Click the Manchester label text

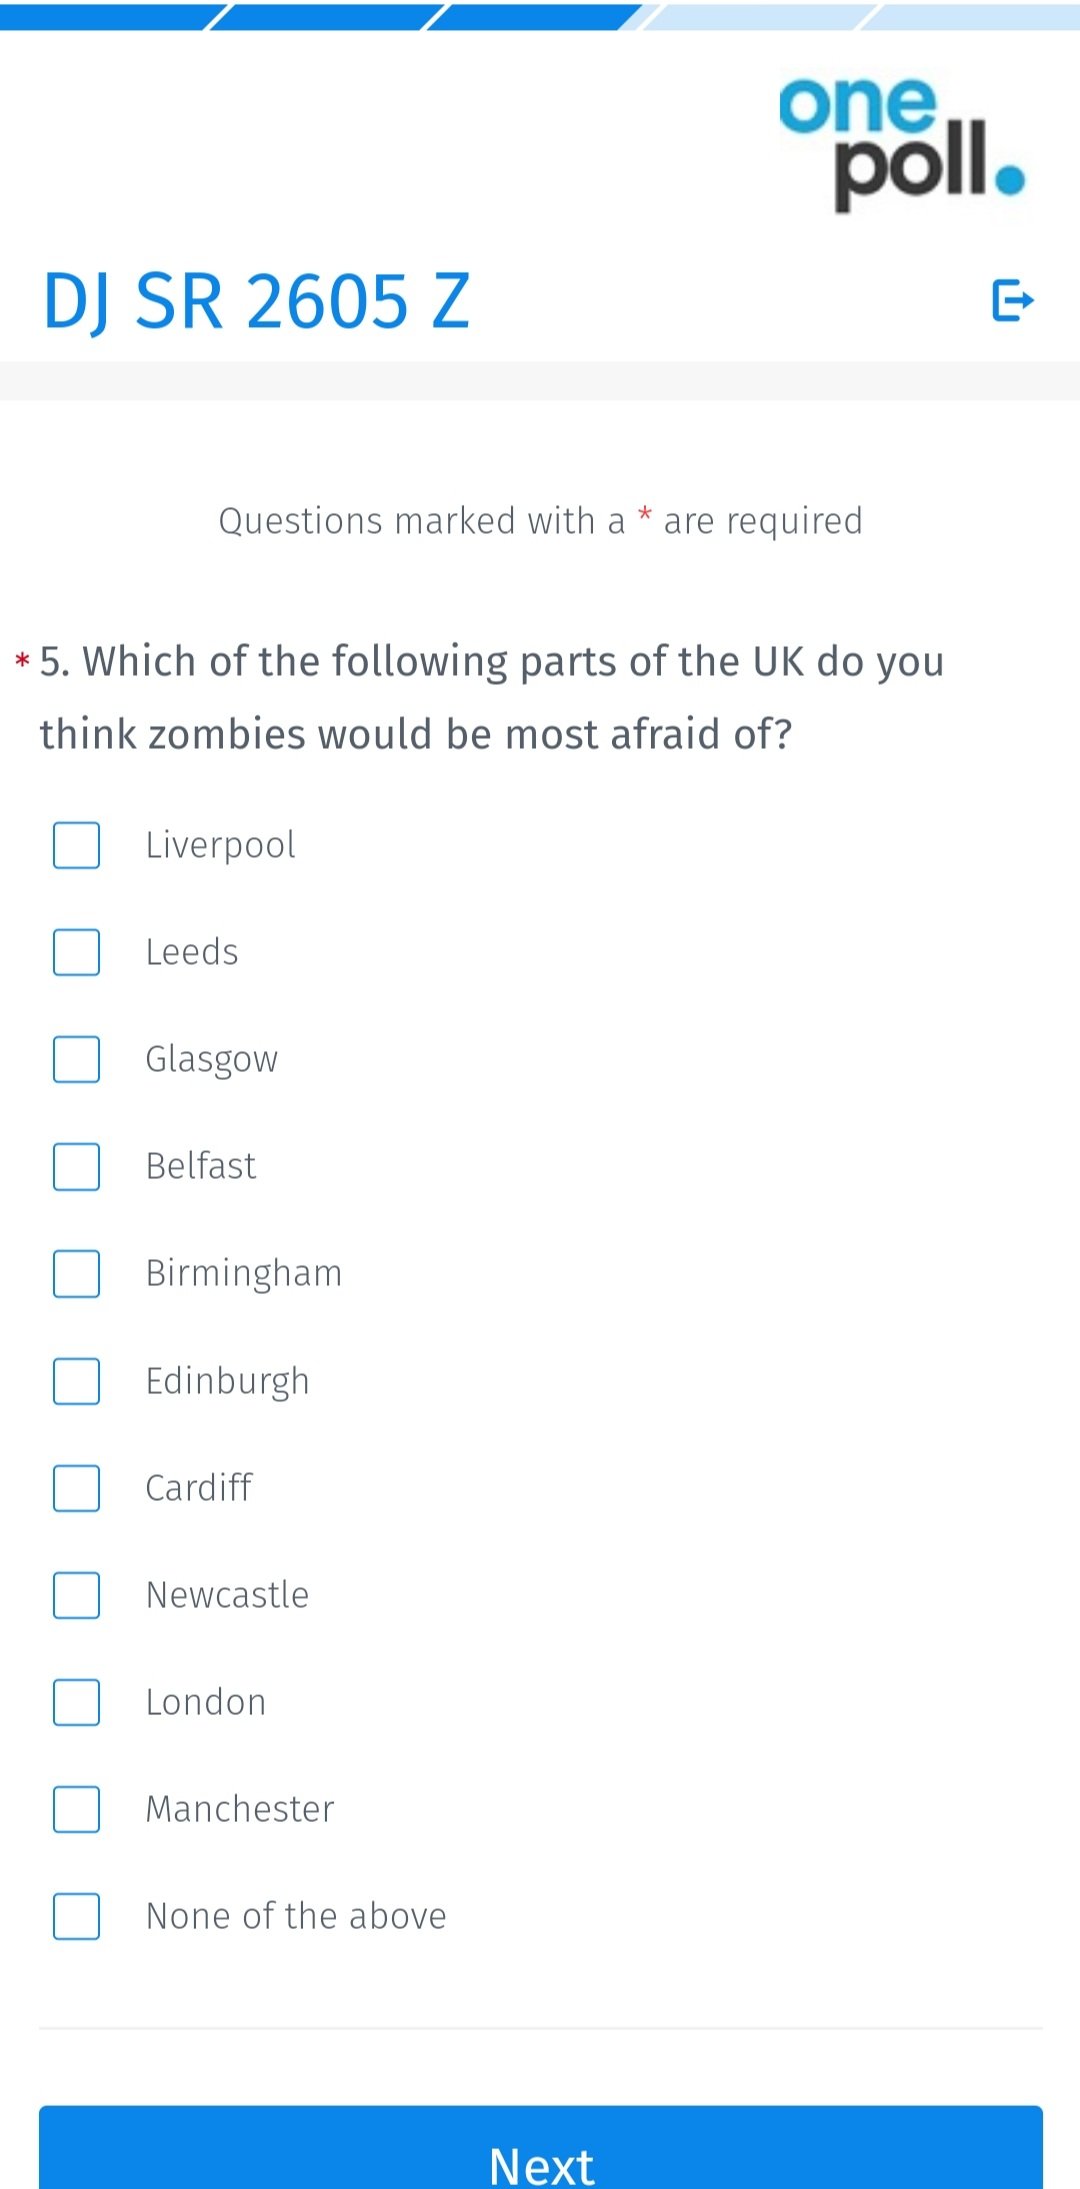[240, 1809]
